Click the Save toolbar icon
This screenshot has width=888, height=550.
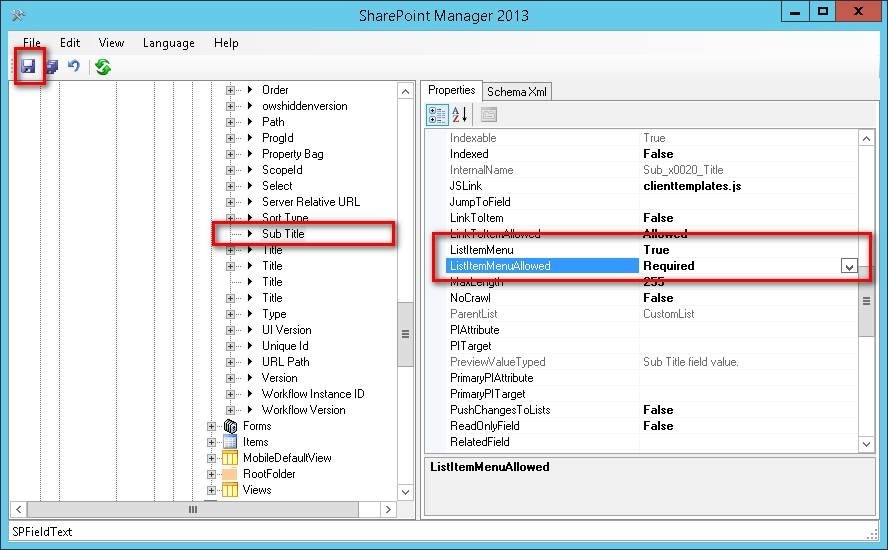(x=28, y=67)
